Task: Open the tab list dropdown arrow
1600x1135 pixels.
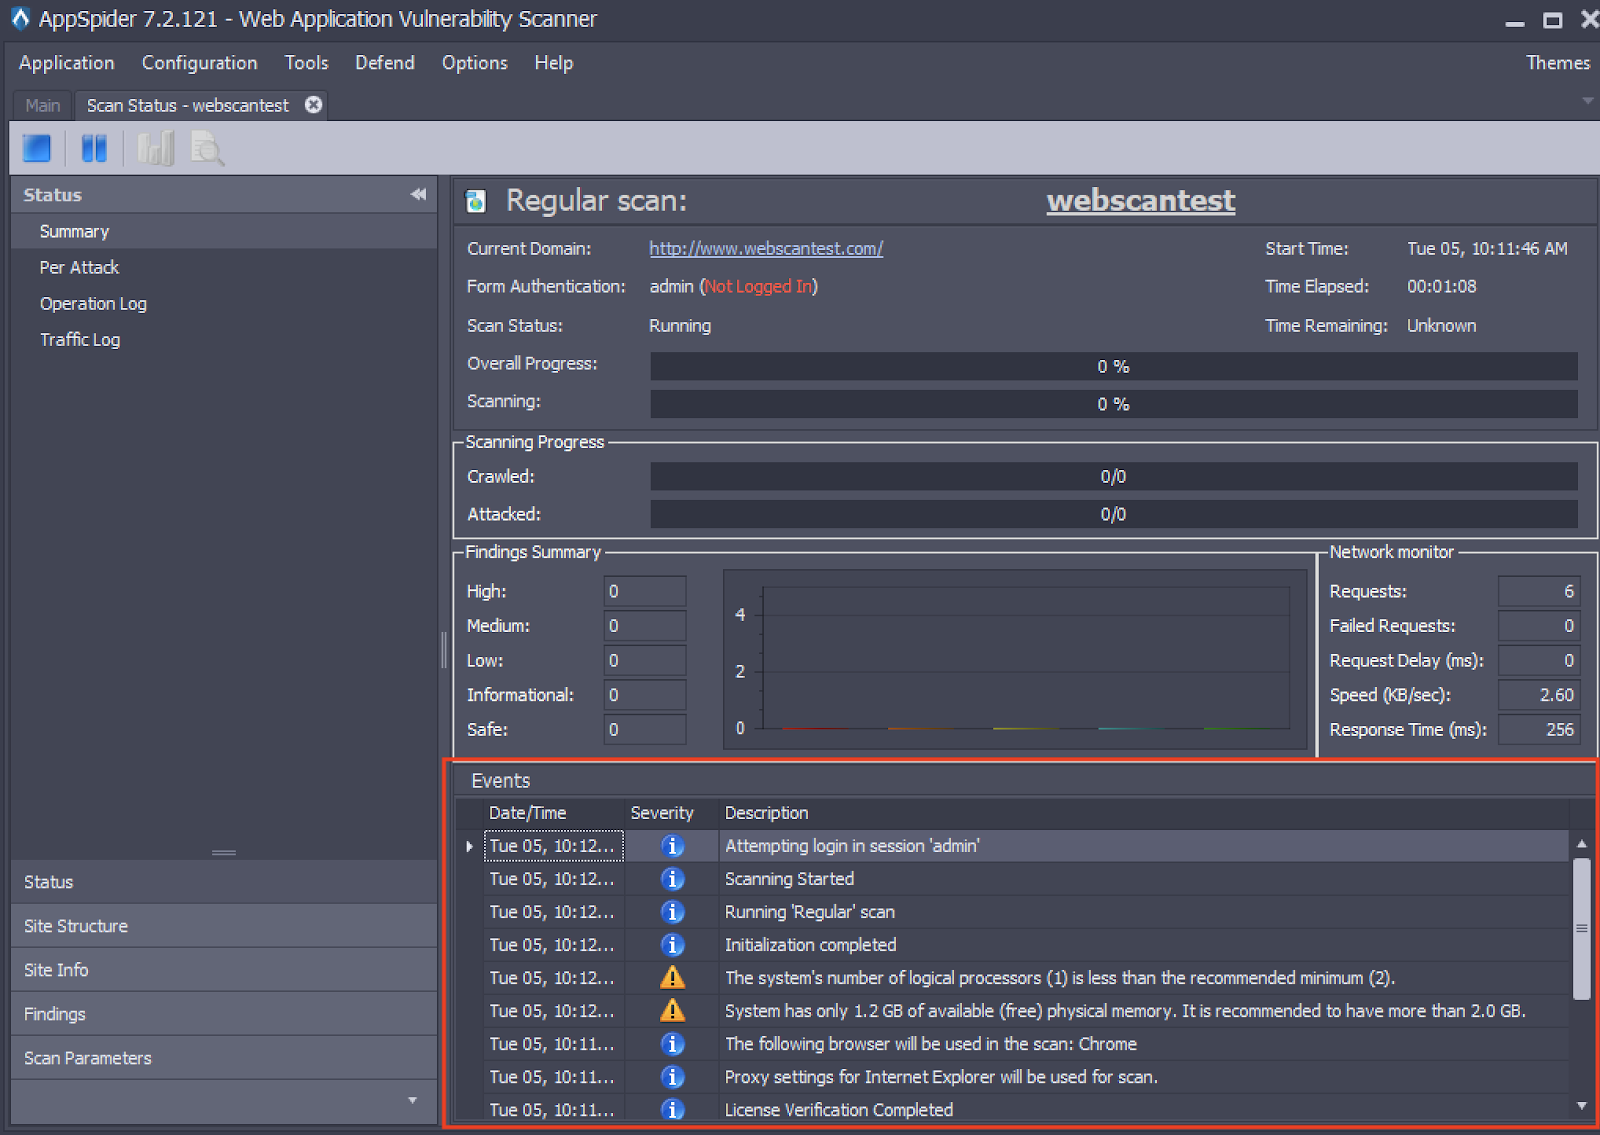Action: click(1587, 101)
